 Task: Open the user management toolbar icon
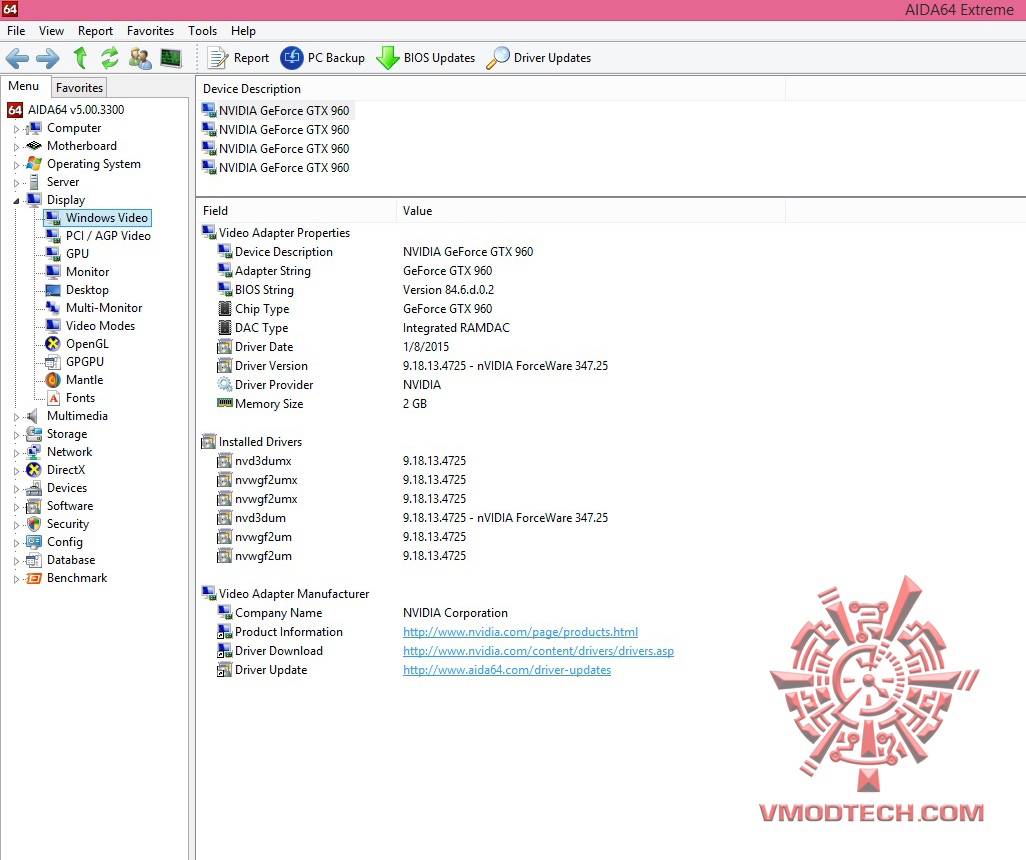tap(139, 58)
